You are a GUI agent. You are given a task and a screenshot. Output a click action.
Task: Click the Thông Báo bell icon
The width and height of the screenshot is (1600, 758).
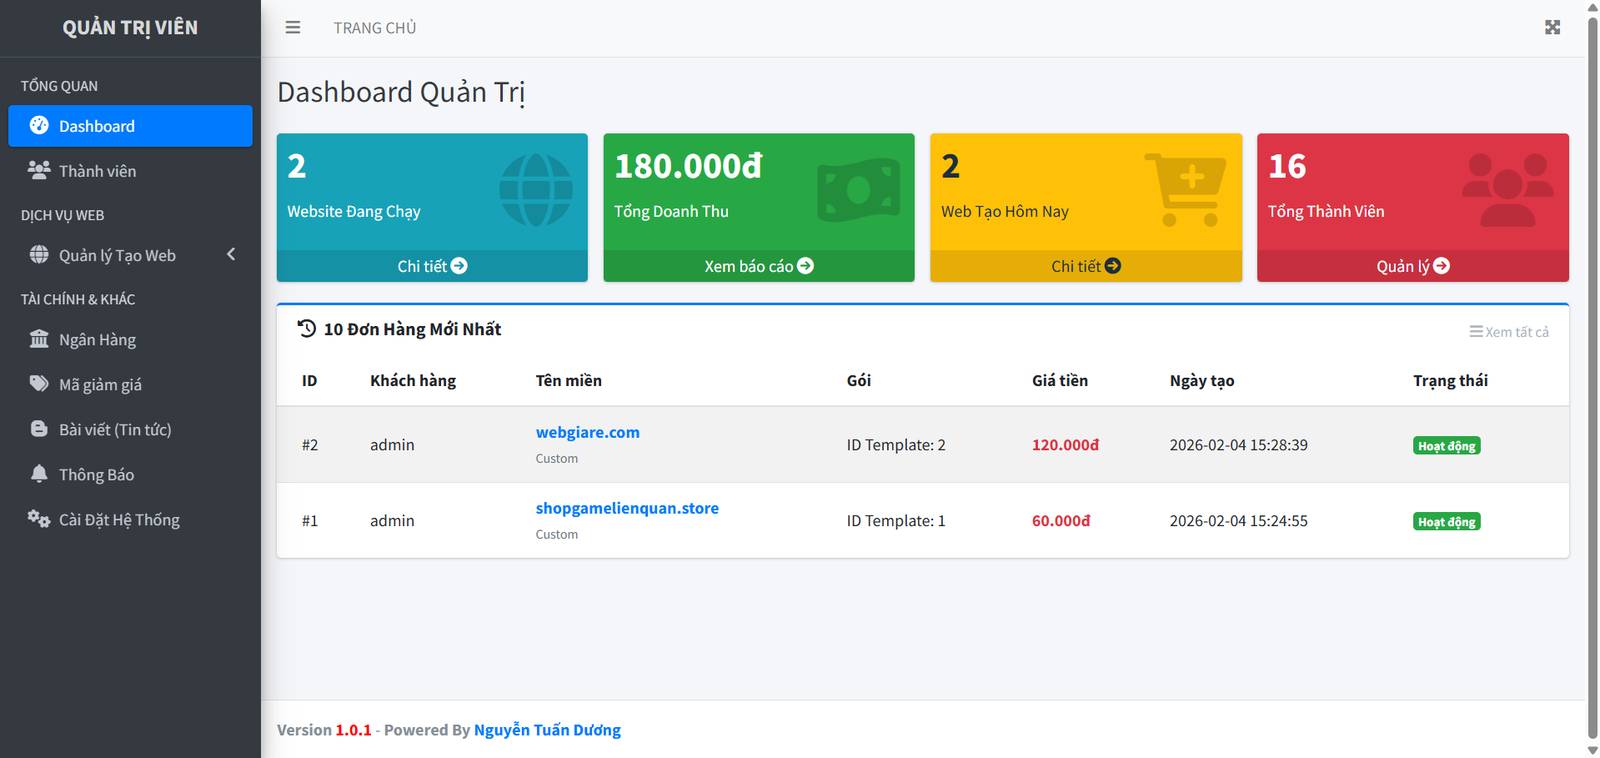[39, 474]
